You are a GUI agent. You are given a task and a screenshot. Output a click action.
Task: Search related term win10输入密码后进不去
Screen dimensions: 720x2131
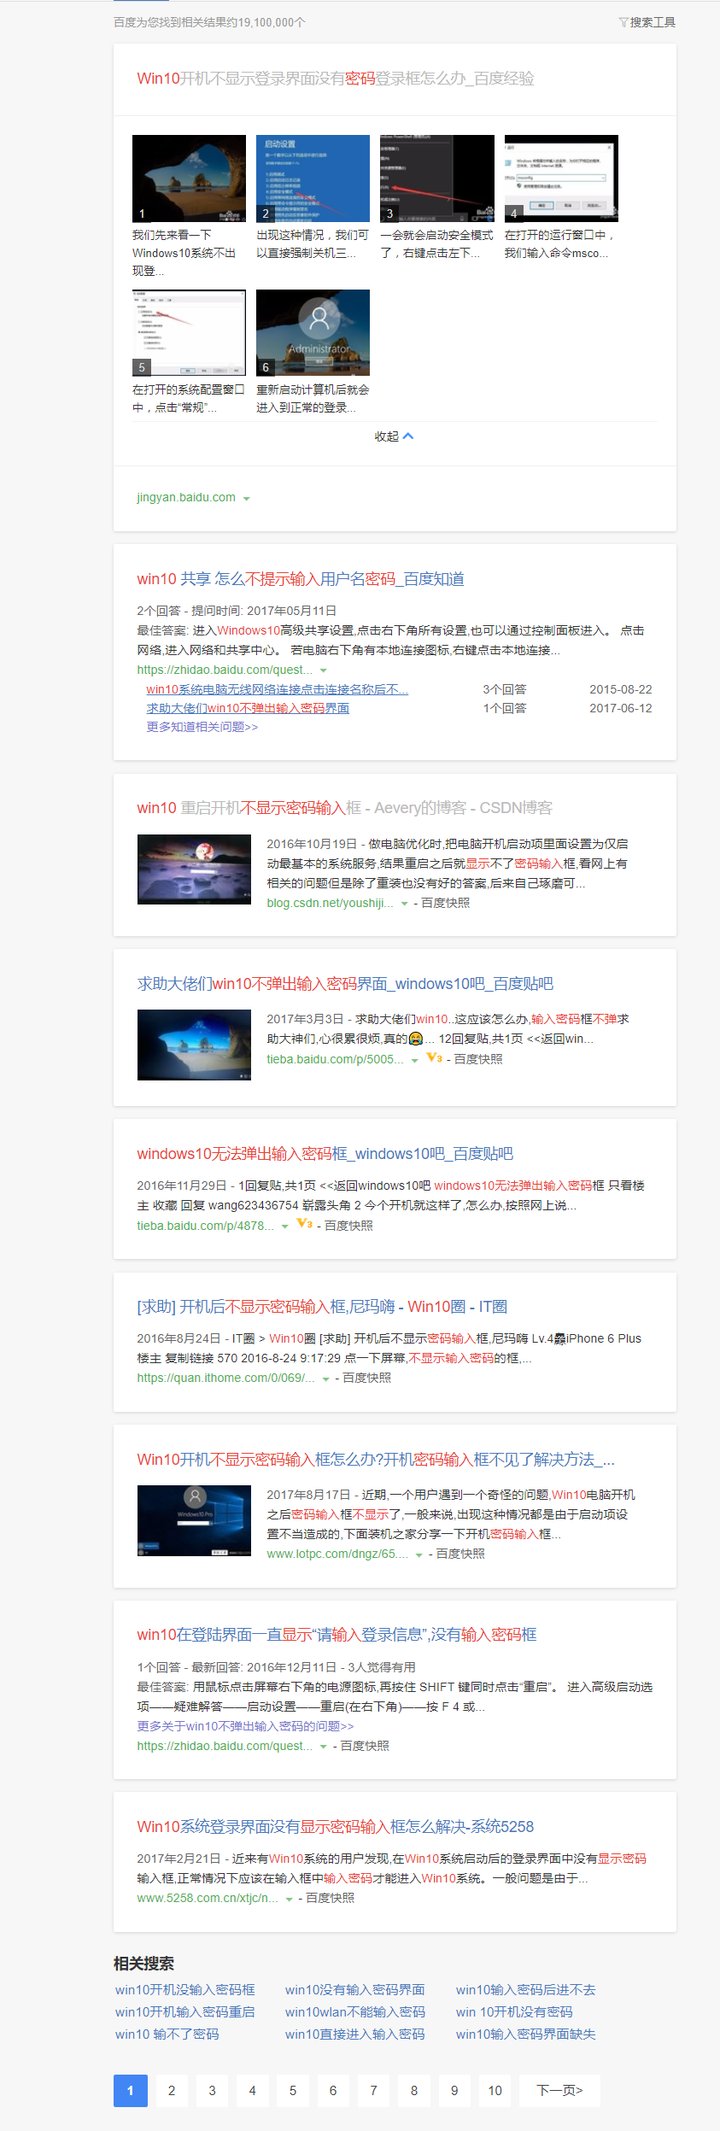pos(526,1990)
